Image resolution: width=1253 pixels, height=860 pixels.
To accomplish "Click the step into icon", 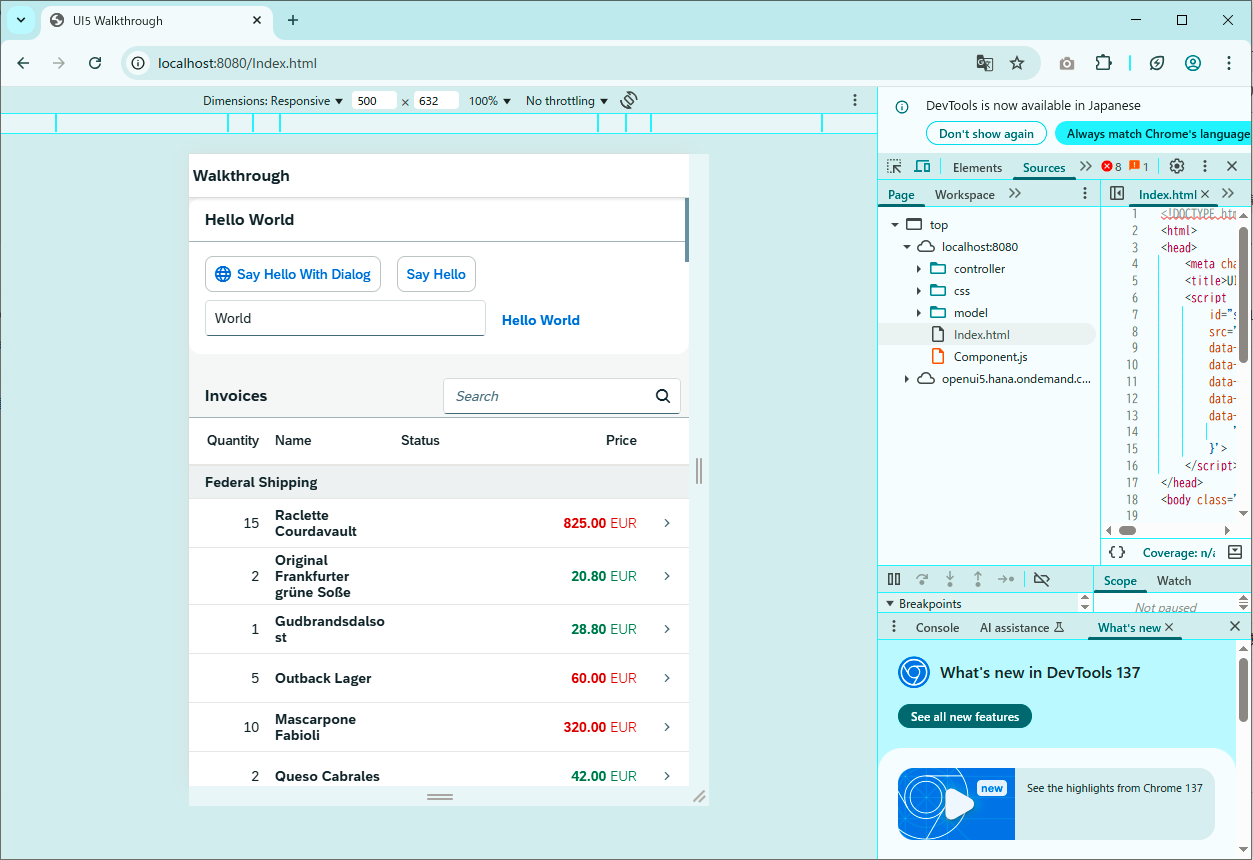I will 950,579.
